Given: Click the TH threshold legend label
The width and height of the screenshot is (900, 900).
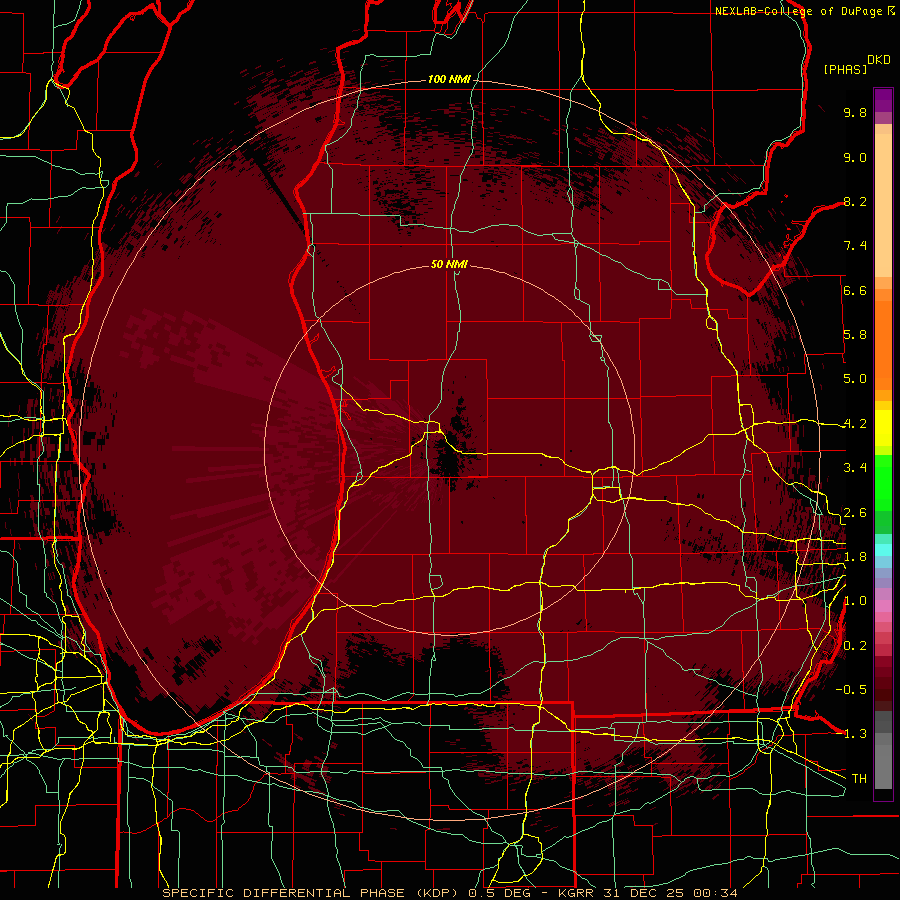Looking at the screenshot, I should click(859, 779).
